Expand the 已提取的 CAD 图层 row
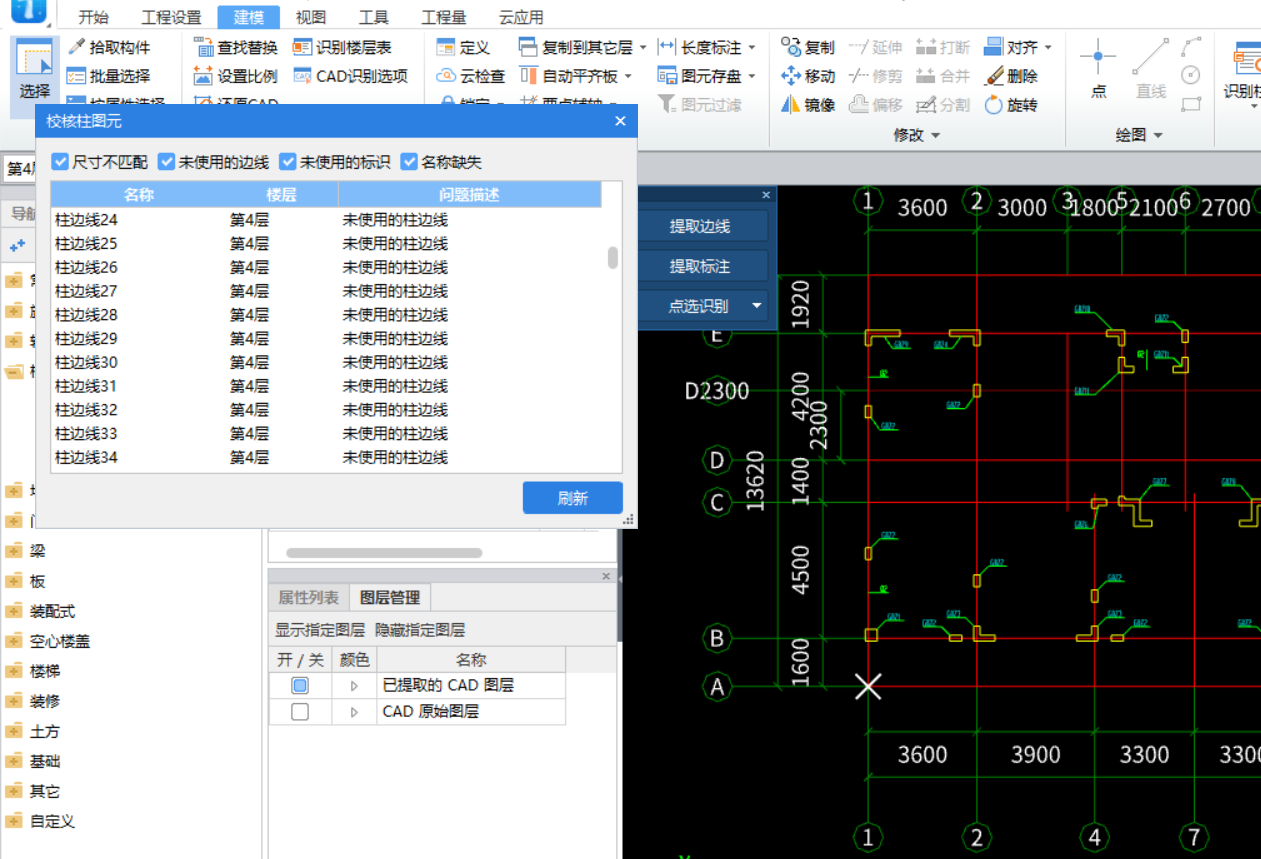This screenshot has height=859, width=1261. [354, 686]
